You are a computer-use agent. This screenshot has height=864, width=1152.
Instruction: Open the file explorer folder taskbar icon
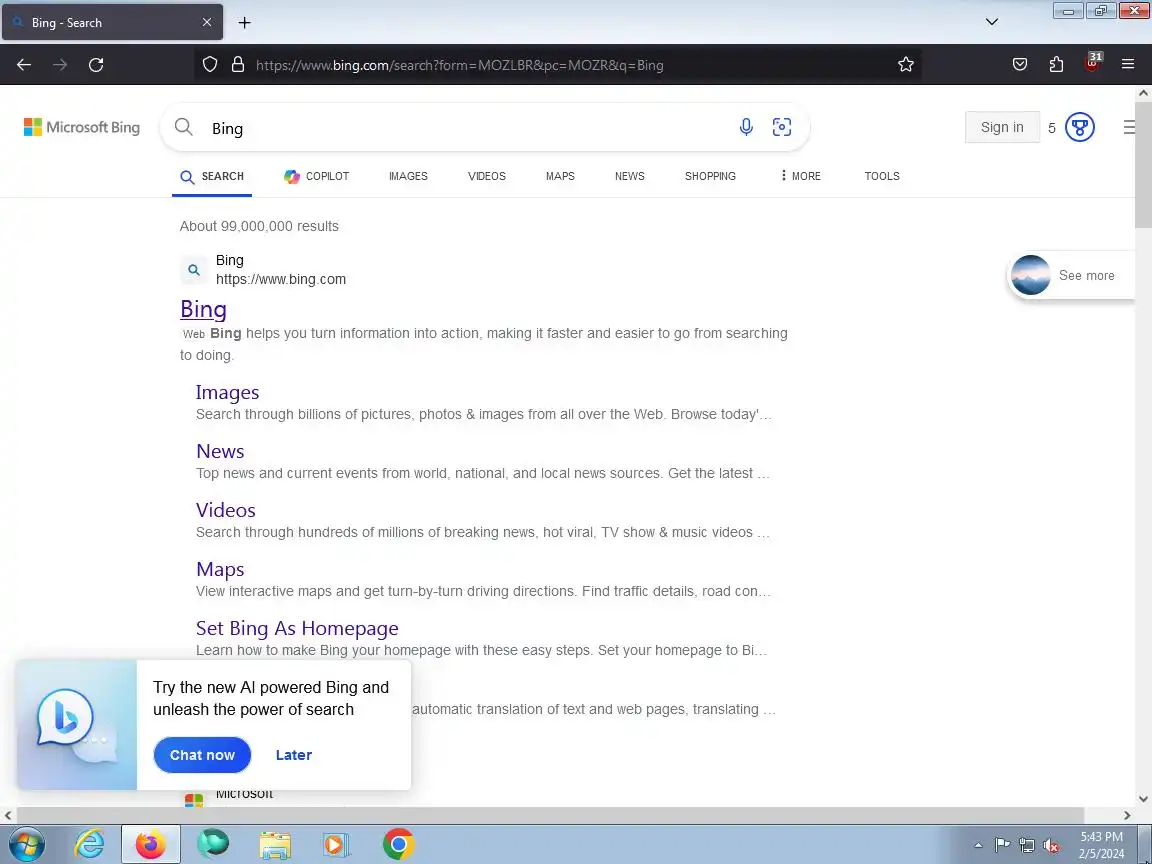point(275,845)
